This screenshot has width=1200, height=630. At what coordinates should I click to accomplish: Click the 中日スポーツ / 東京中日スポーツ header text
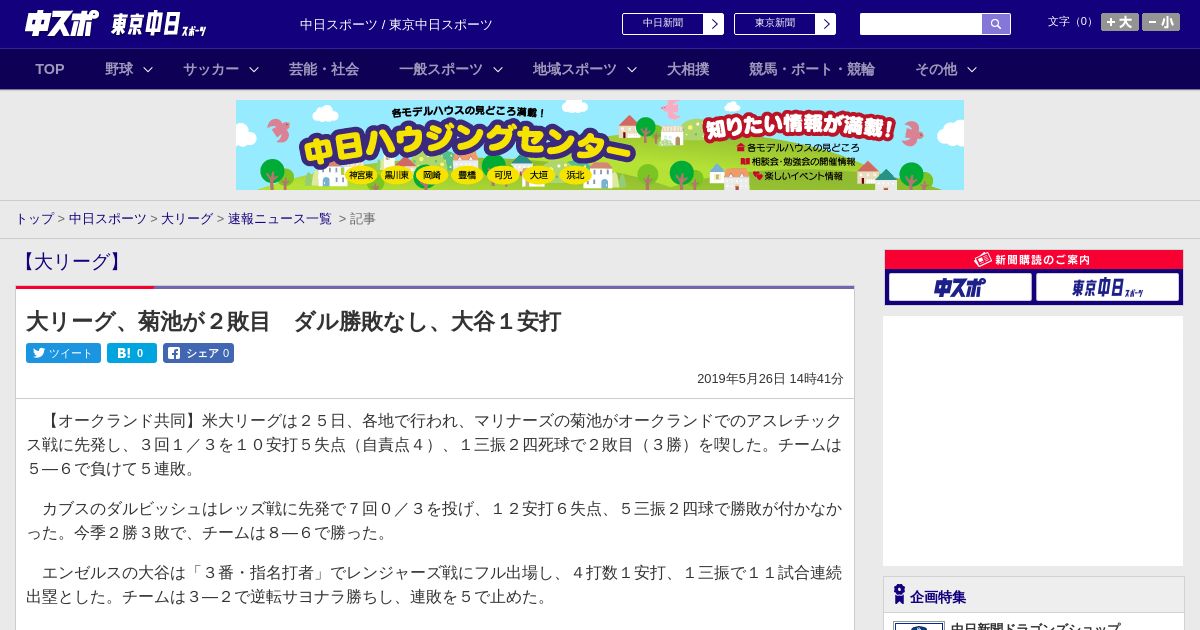tap(396, 24)
